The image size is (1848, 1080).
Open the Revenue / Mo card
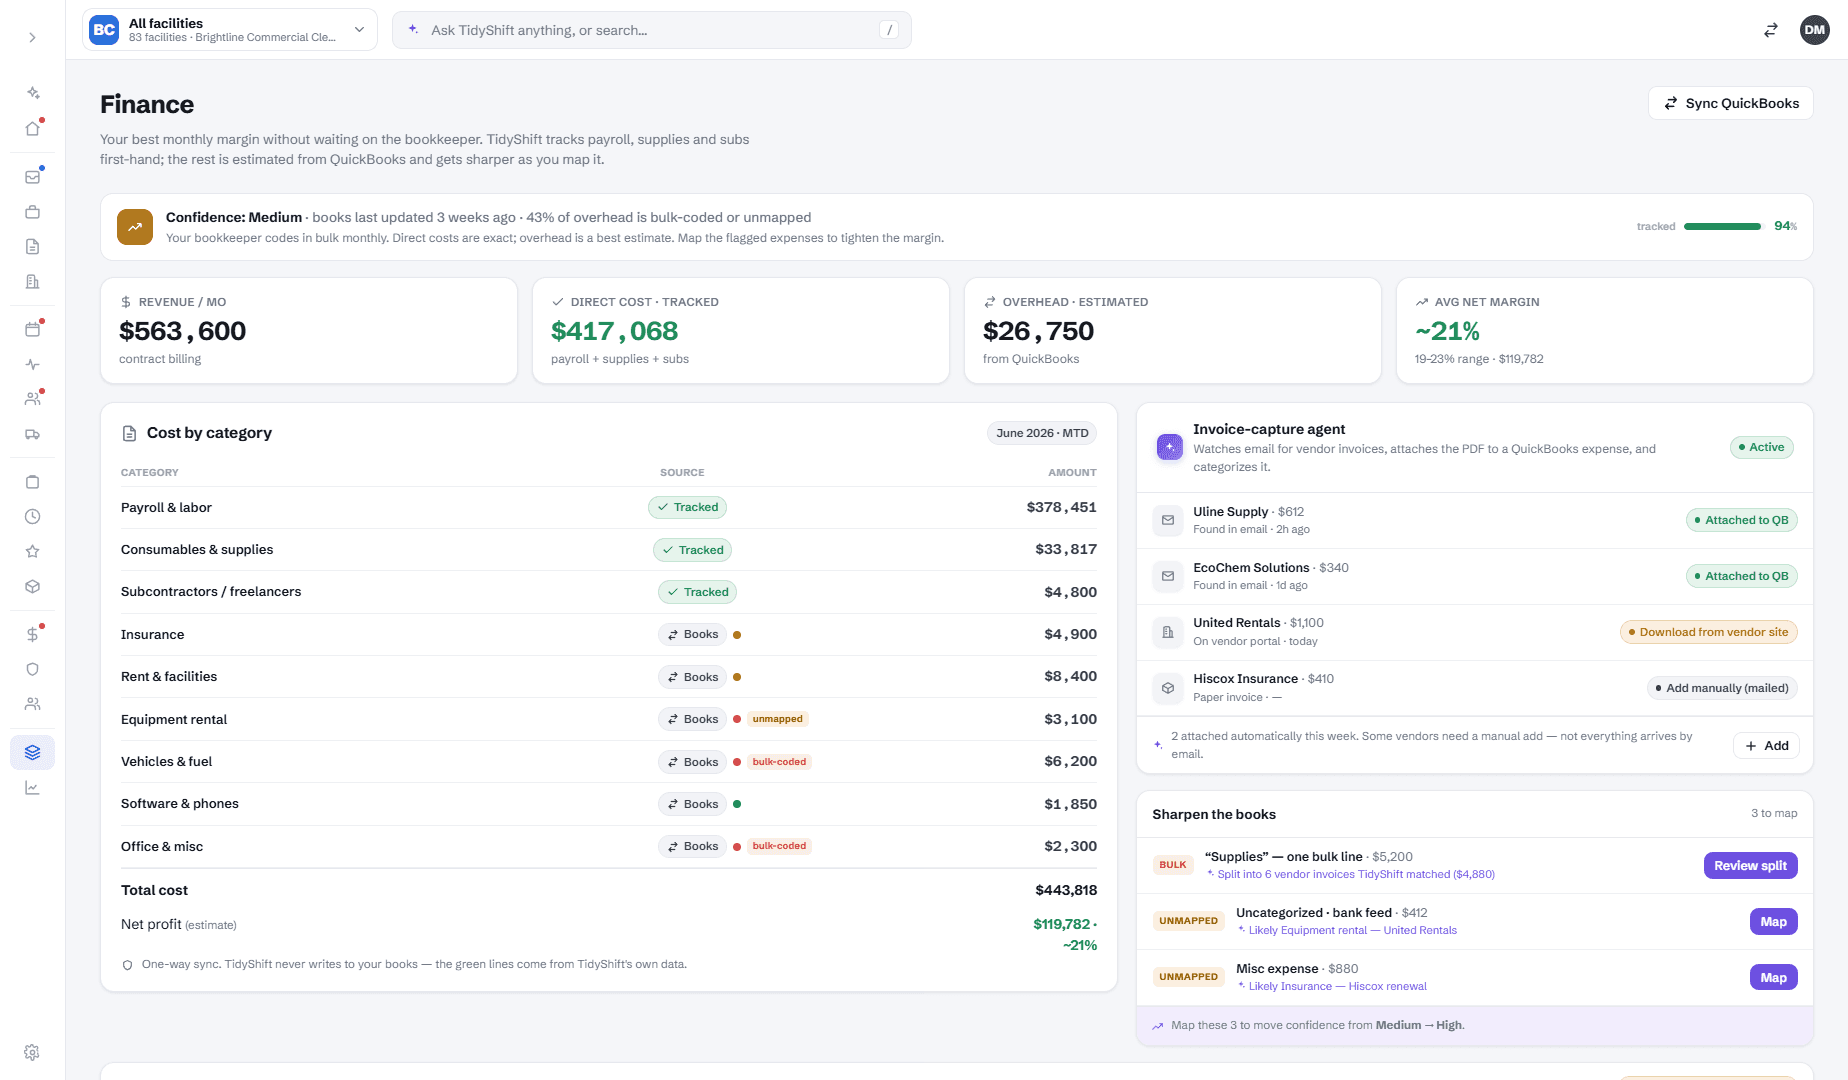click(309, 331)
